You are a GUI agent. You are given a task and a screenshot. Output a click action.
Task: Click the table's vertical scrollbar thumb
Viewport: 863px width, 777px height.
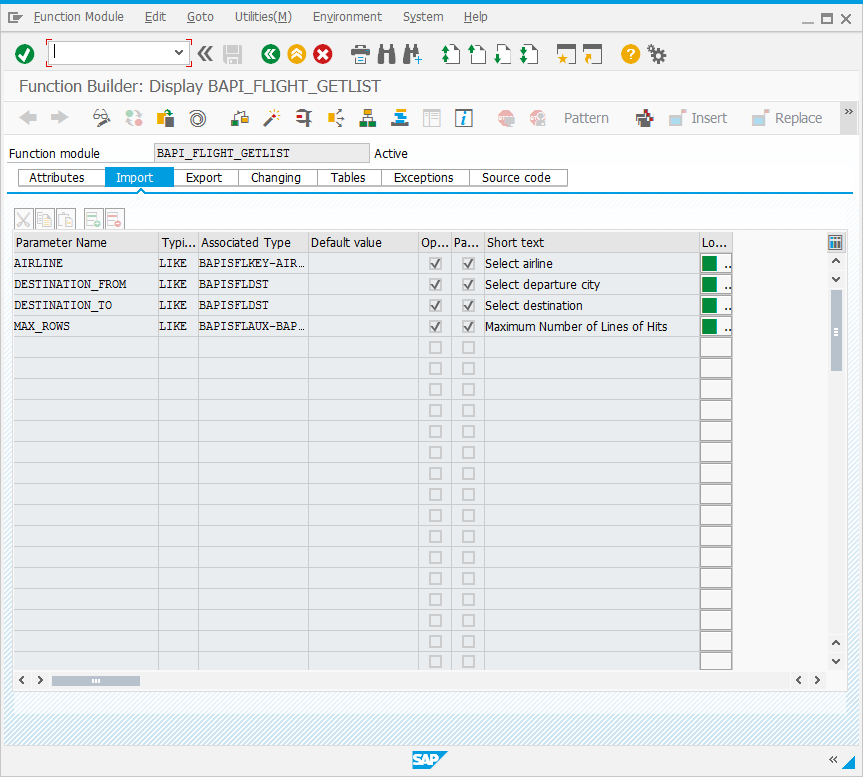[x=836, y=331]
